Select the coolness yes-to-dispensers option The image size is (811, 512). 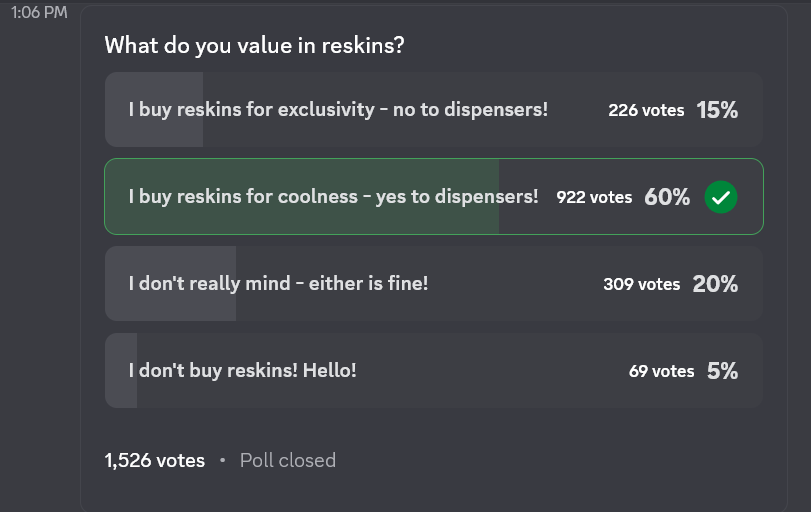pyautogui.click(x=434, y=197)
